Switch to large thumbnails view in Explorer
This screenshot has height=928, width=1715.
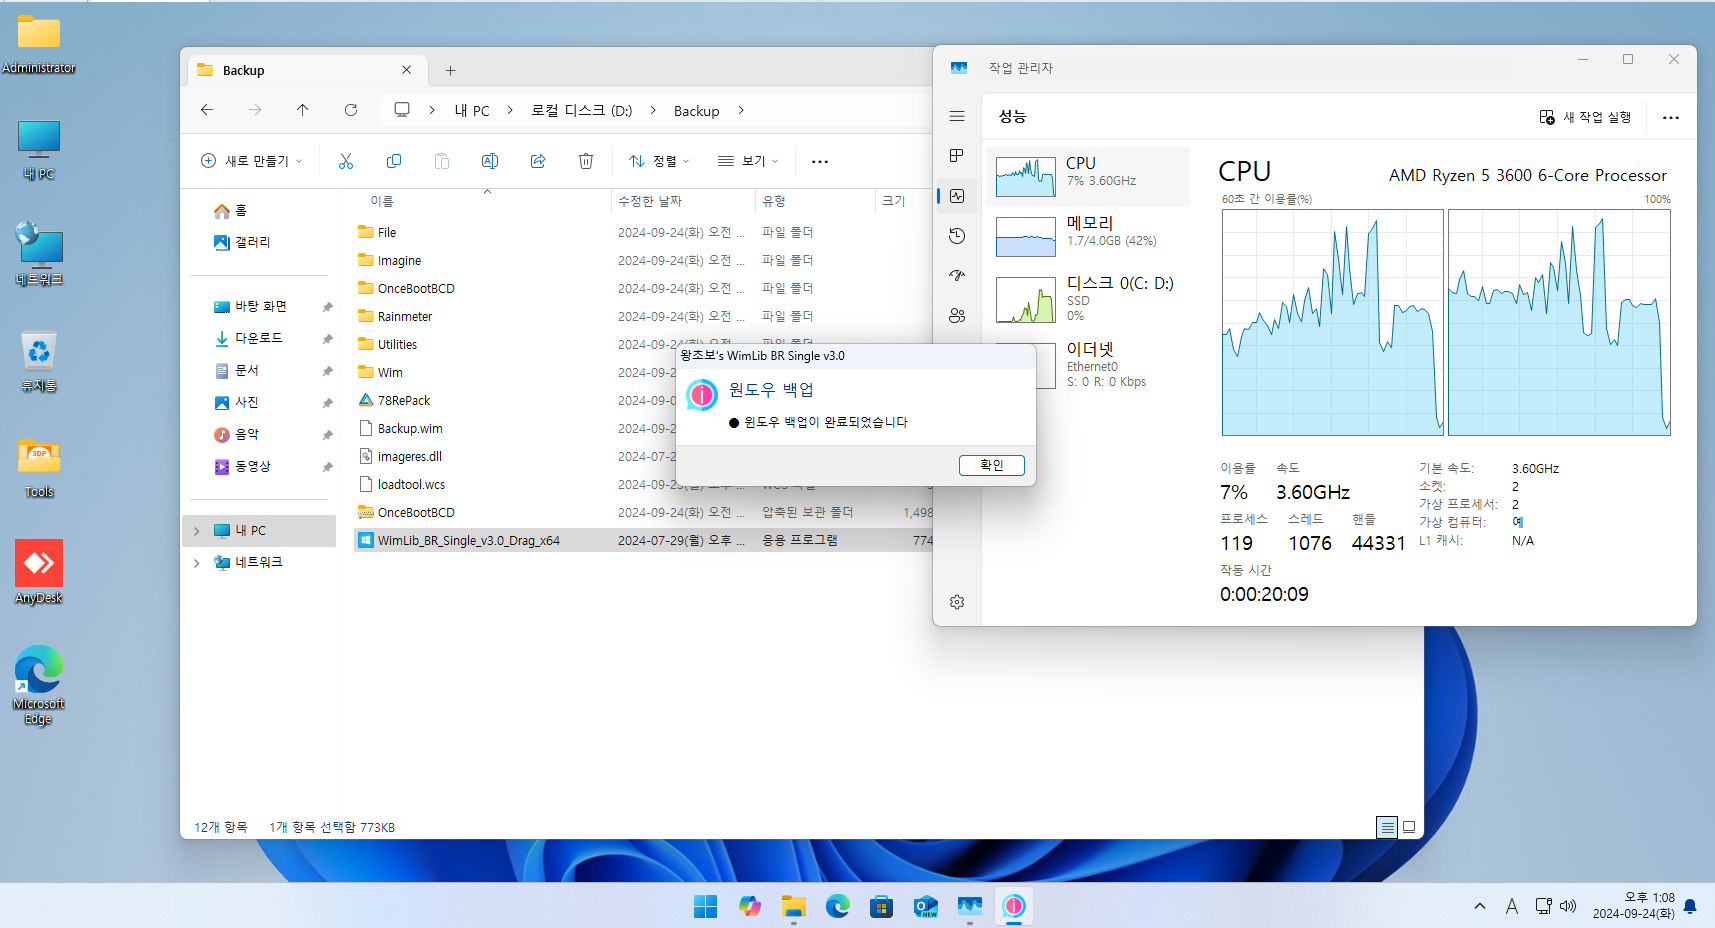point(1409,827)
